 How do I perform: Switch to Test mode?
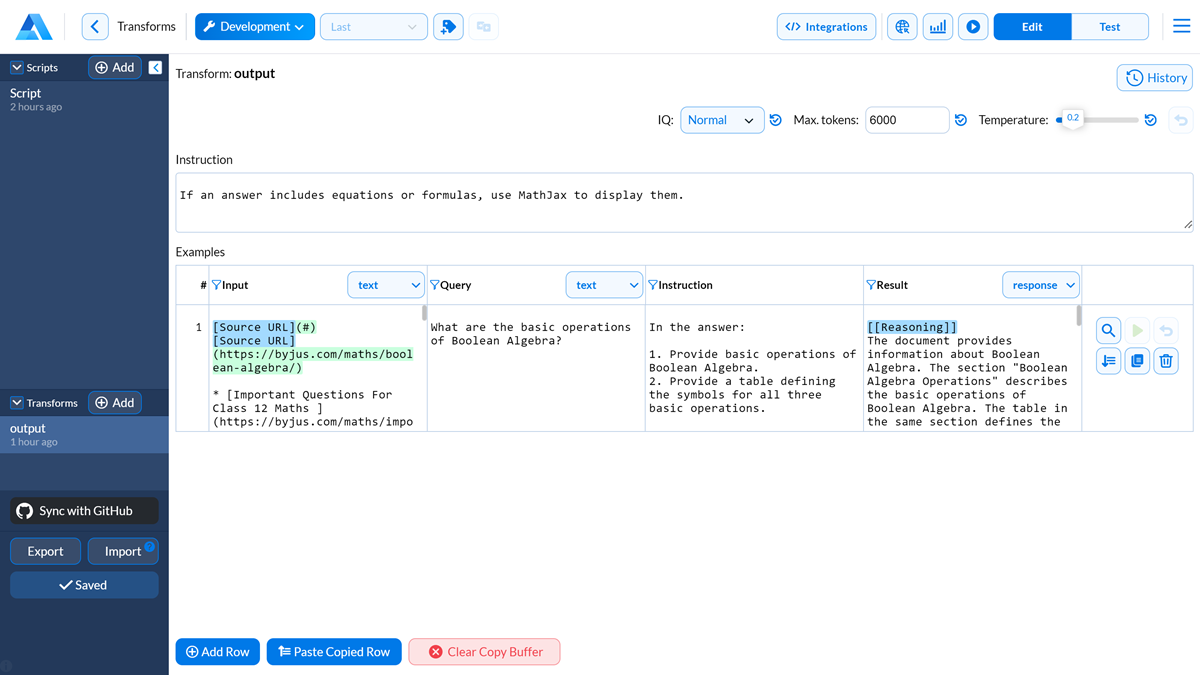coord(1109,27)
